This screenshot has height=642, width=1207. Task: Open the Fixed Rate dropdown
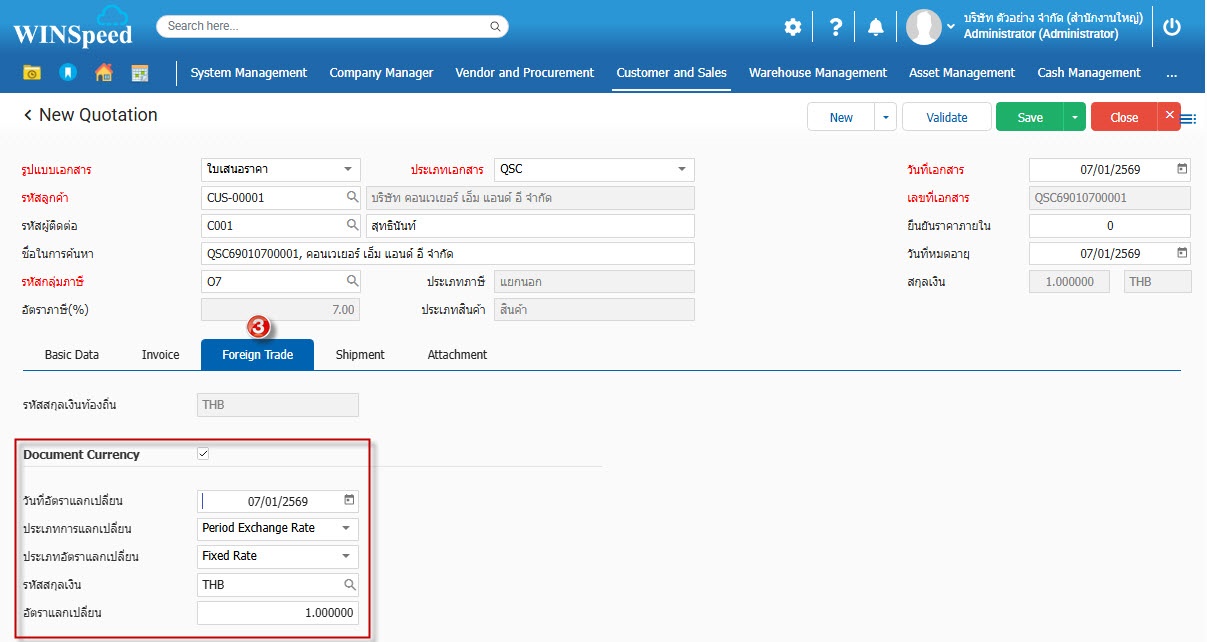(x=346, y=556)
